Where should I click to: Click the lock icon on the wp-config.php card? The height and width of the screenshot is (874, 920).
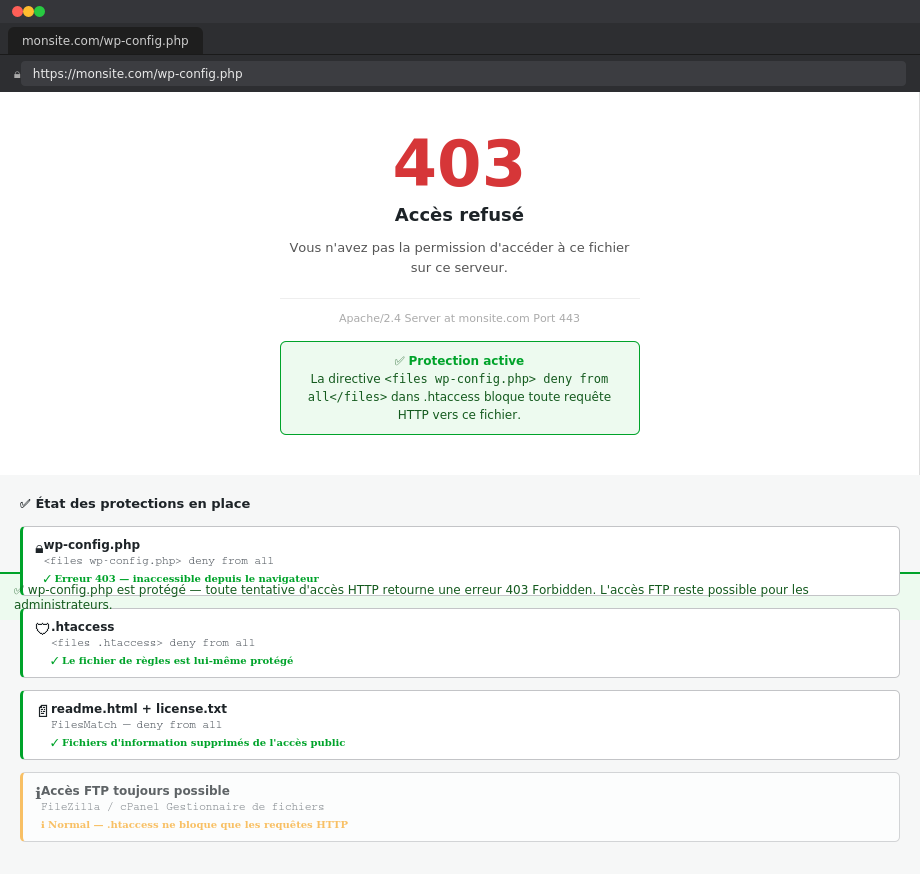[39, 549]
